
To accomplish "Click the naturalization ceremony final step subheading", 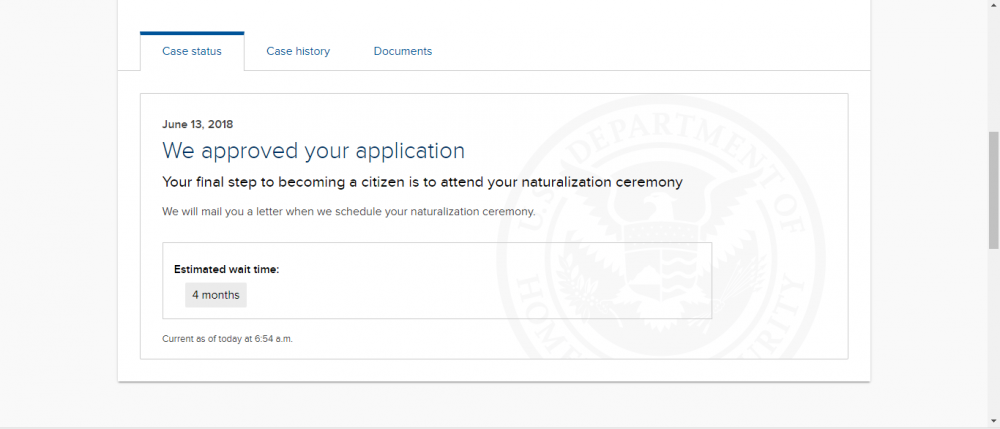I will (422, 182).
